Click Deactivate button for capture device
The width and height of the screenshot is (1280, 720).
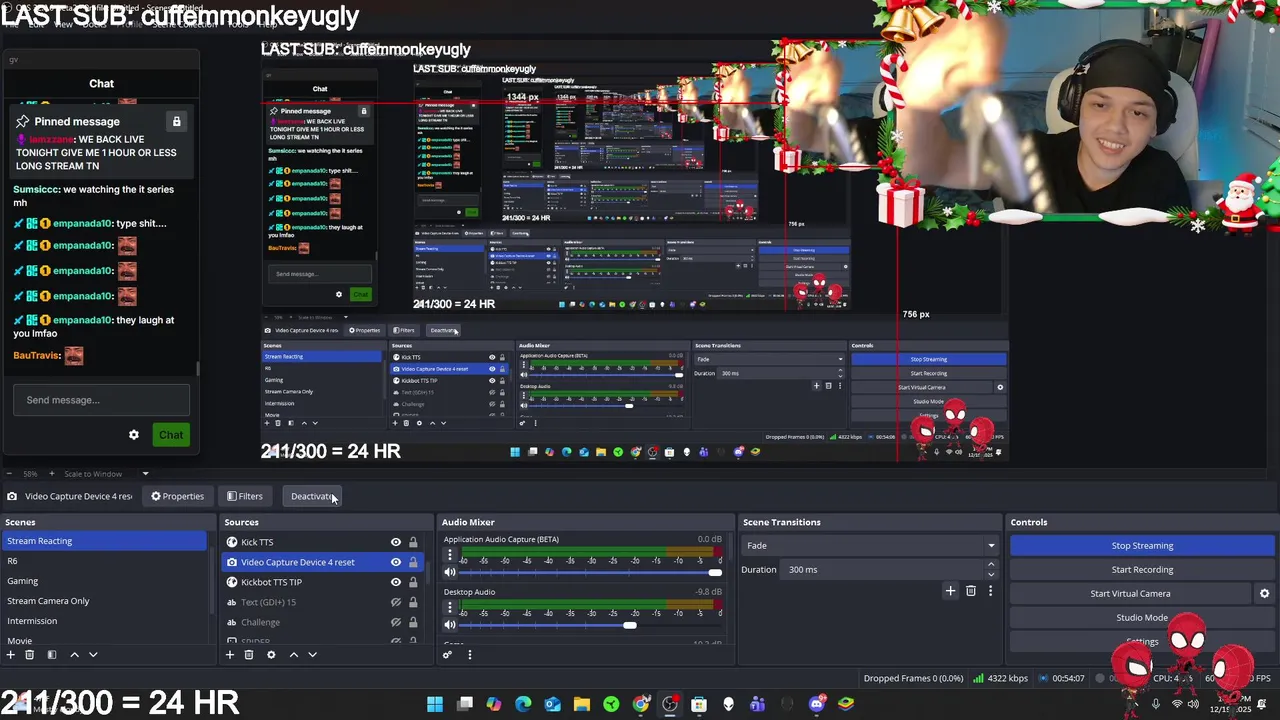312,496
